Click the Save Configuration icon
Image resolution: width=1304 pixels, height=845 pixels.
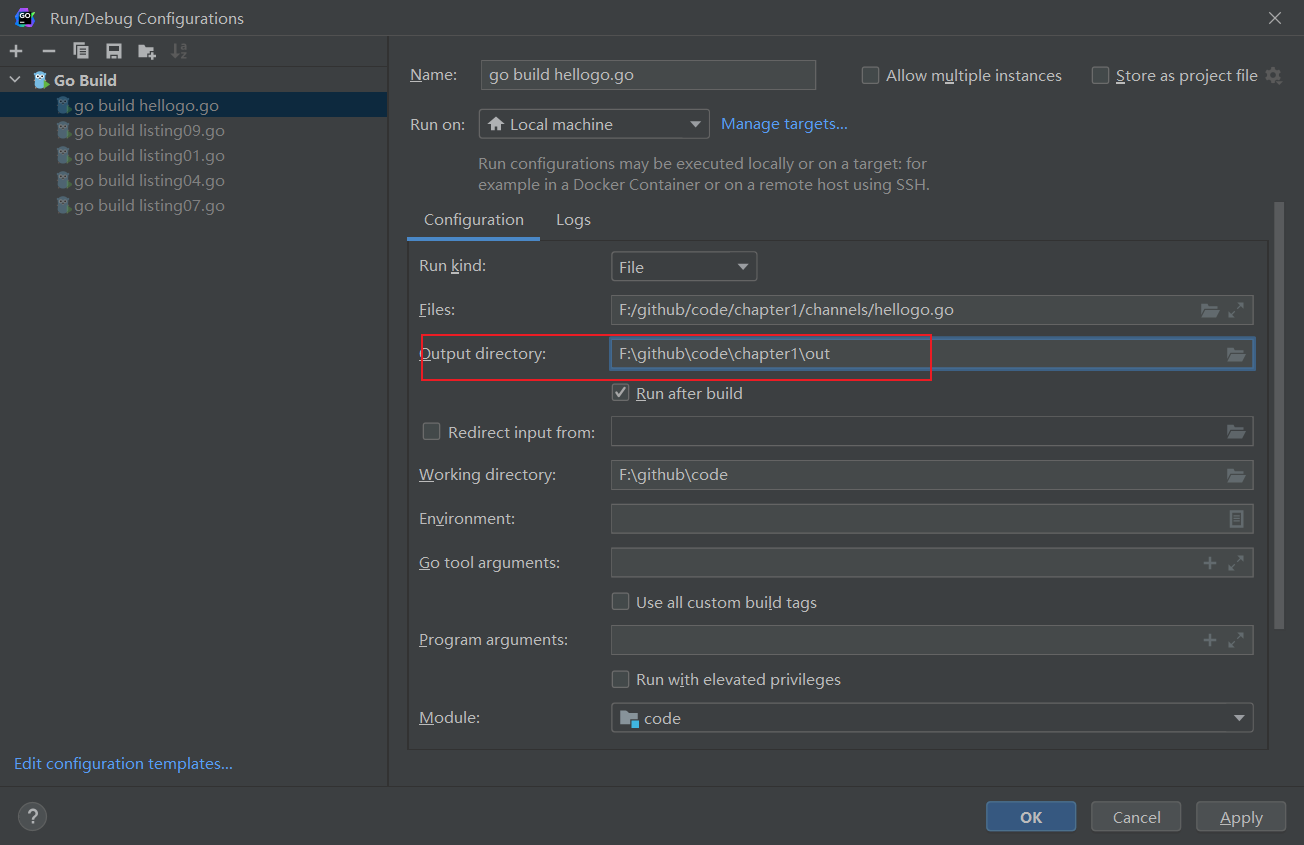[114, 51]
